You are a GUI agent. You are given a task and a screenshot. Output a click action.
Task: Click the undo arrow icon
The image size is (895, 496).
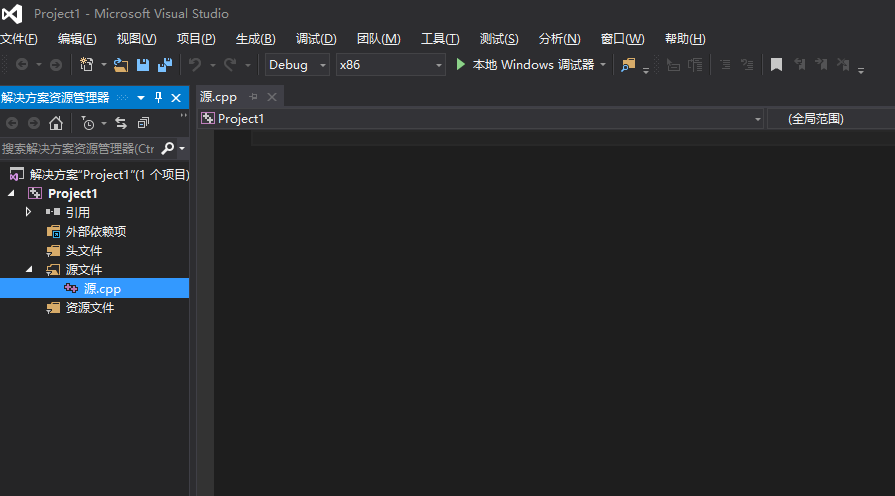coord(195,64)
